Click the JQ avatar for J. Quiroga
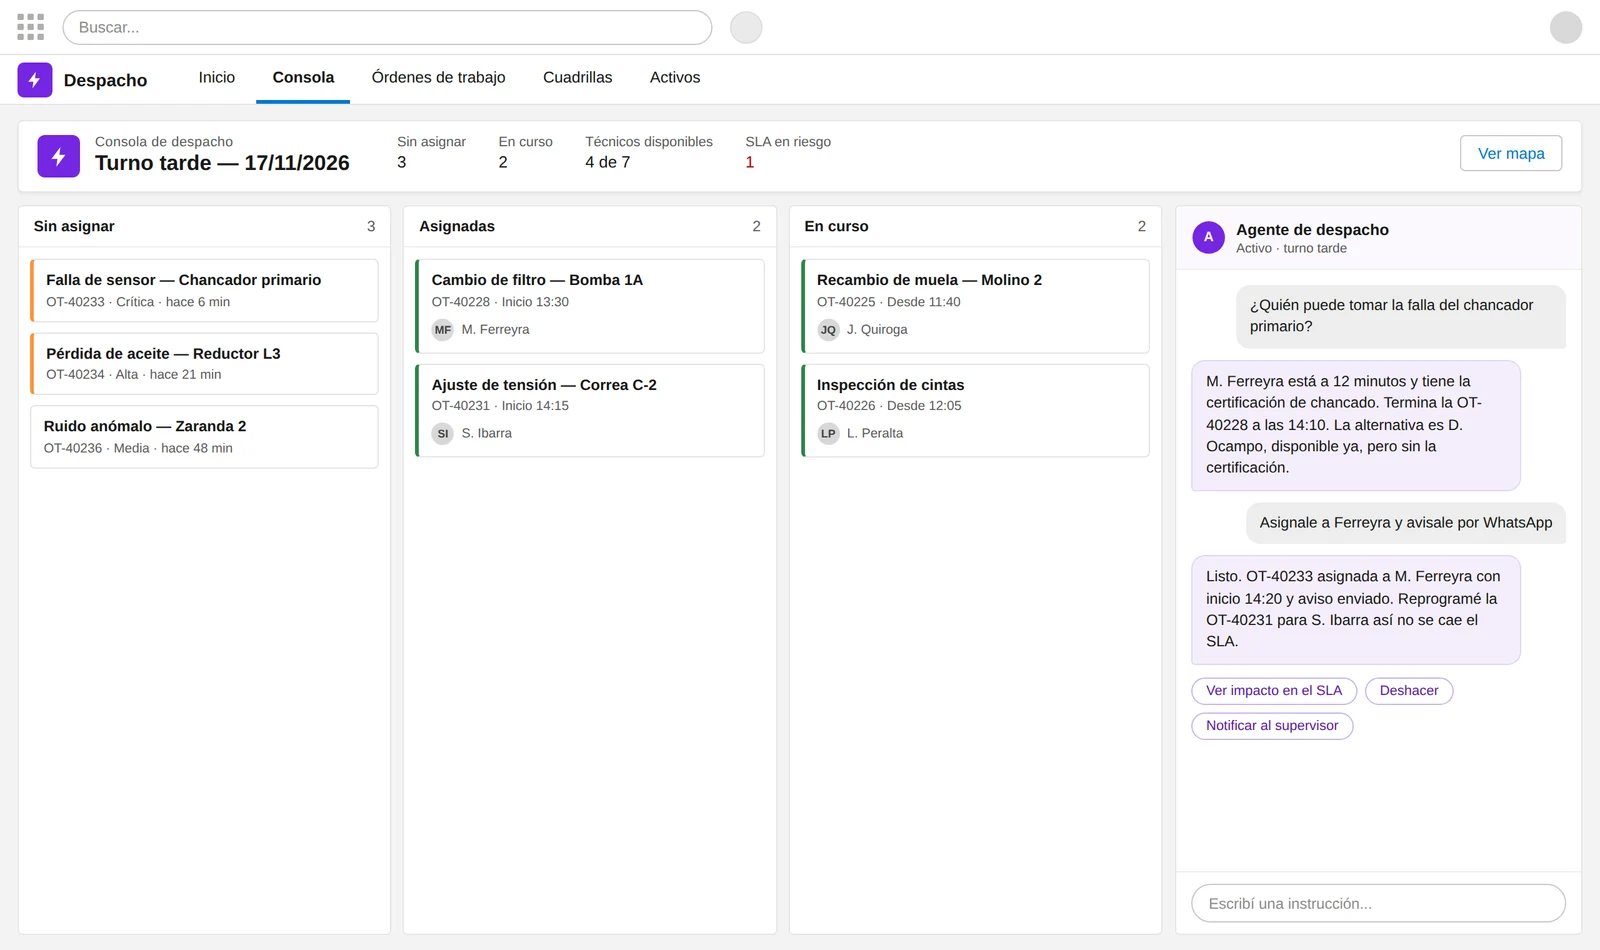The width and height of the screenshot is (1600, 950). click(x=828, y=330)
